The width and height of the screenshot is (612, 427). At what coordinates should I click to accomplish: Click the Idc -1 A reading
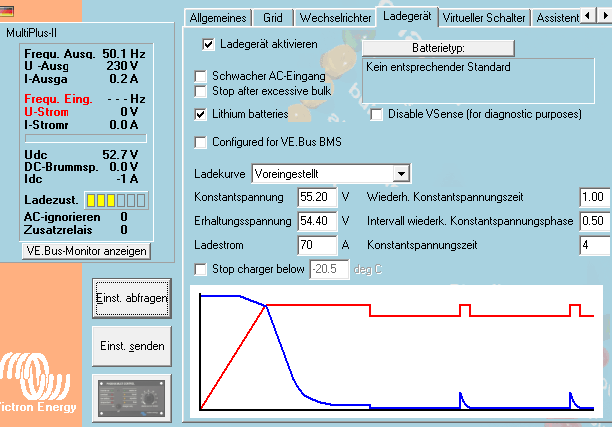pyautogui.click(x=81, y=179)
